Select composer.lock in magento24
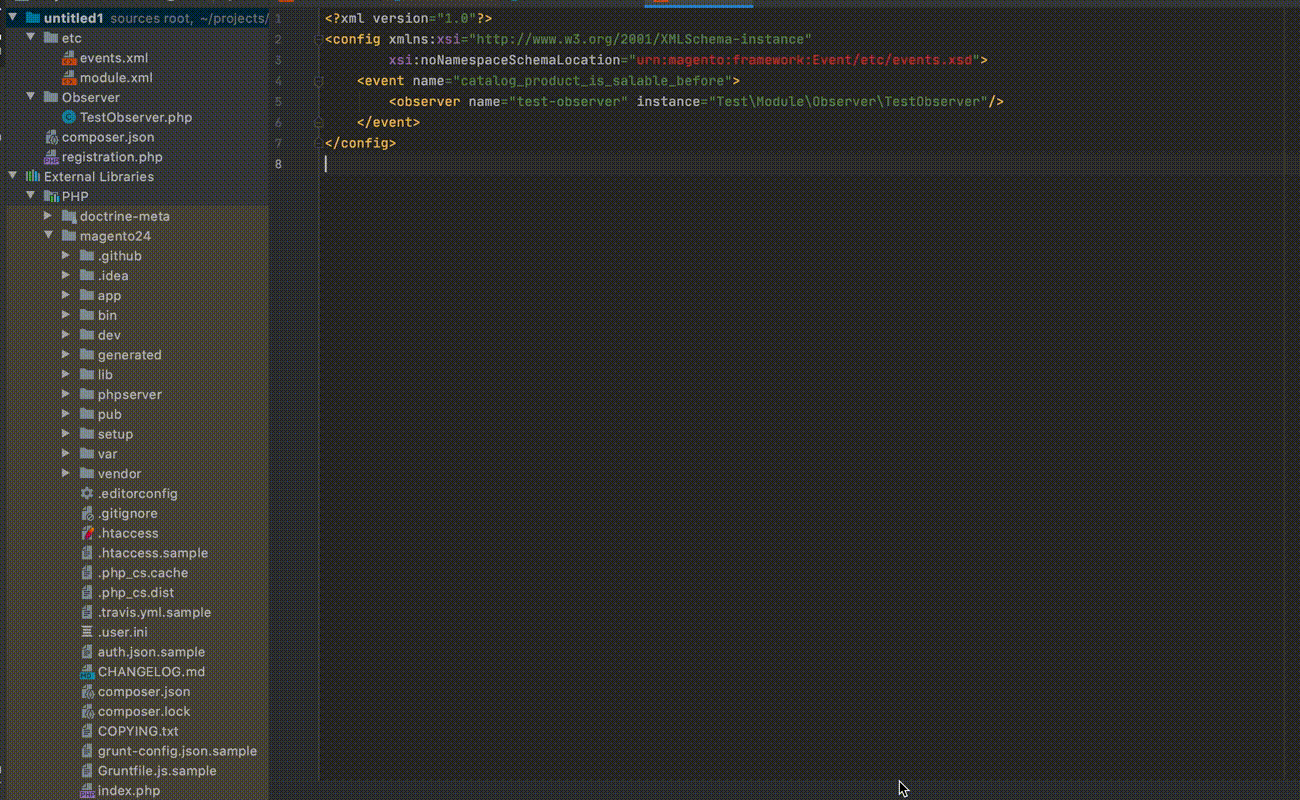1300x800 pixels. click(x=143, y=712)
